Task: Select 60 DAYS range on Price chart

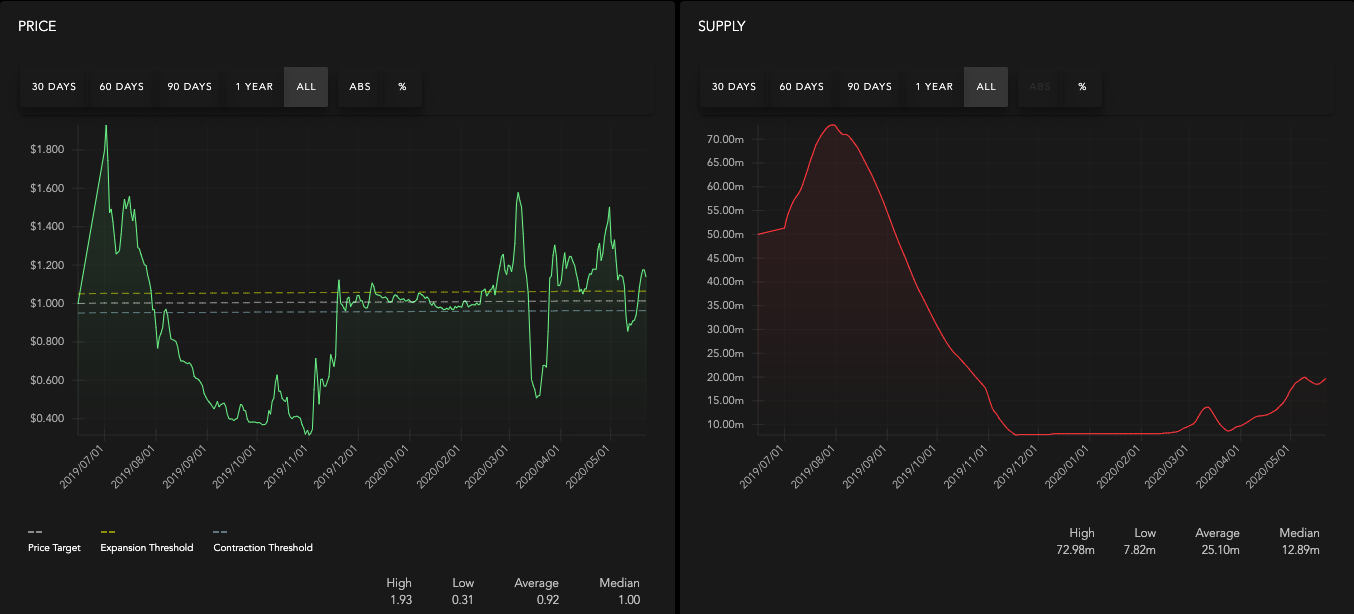Action: (122, 87)
